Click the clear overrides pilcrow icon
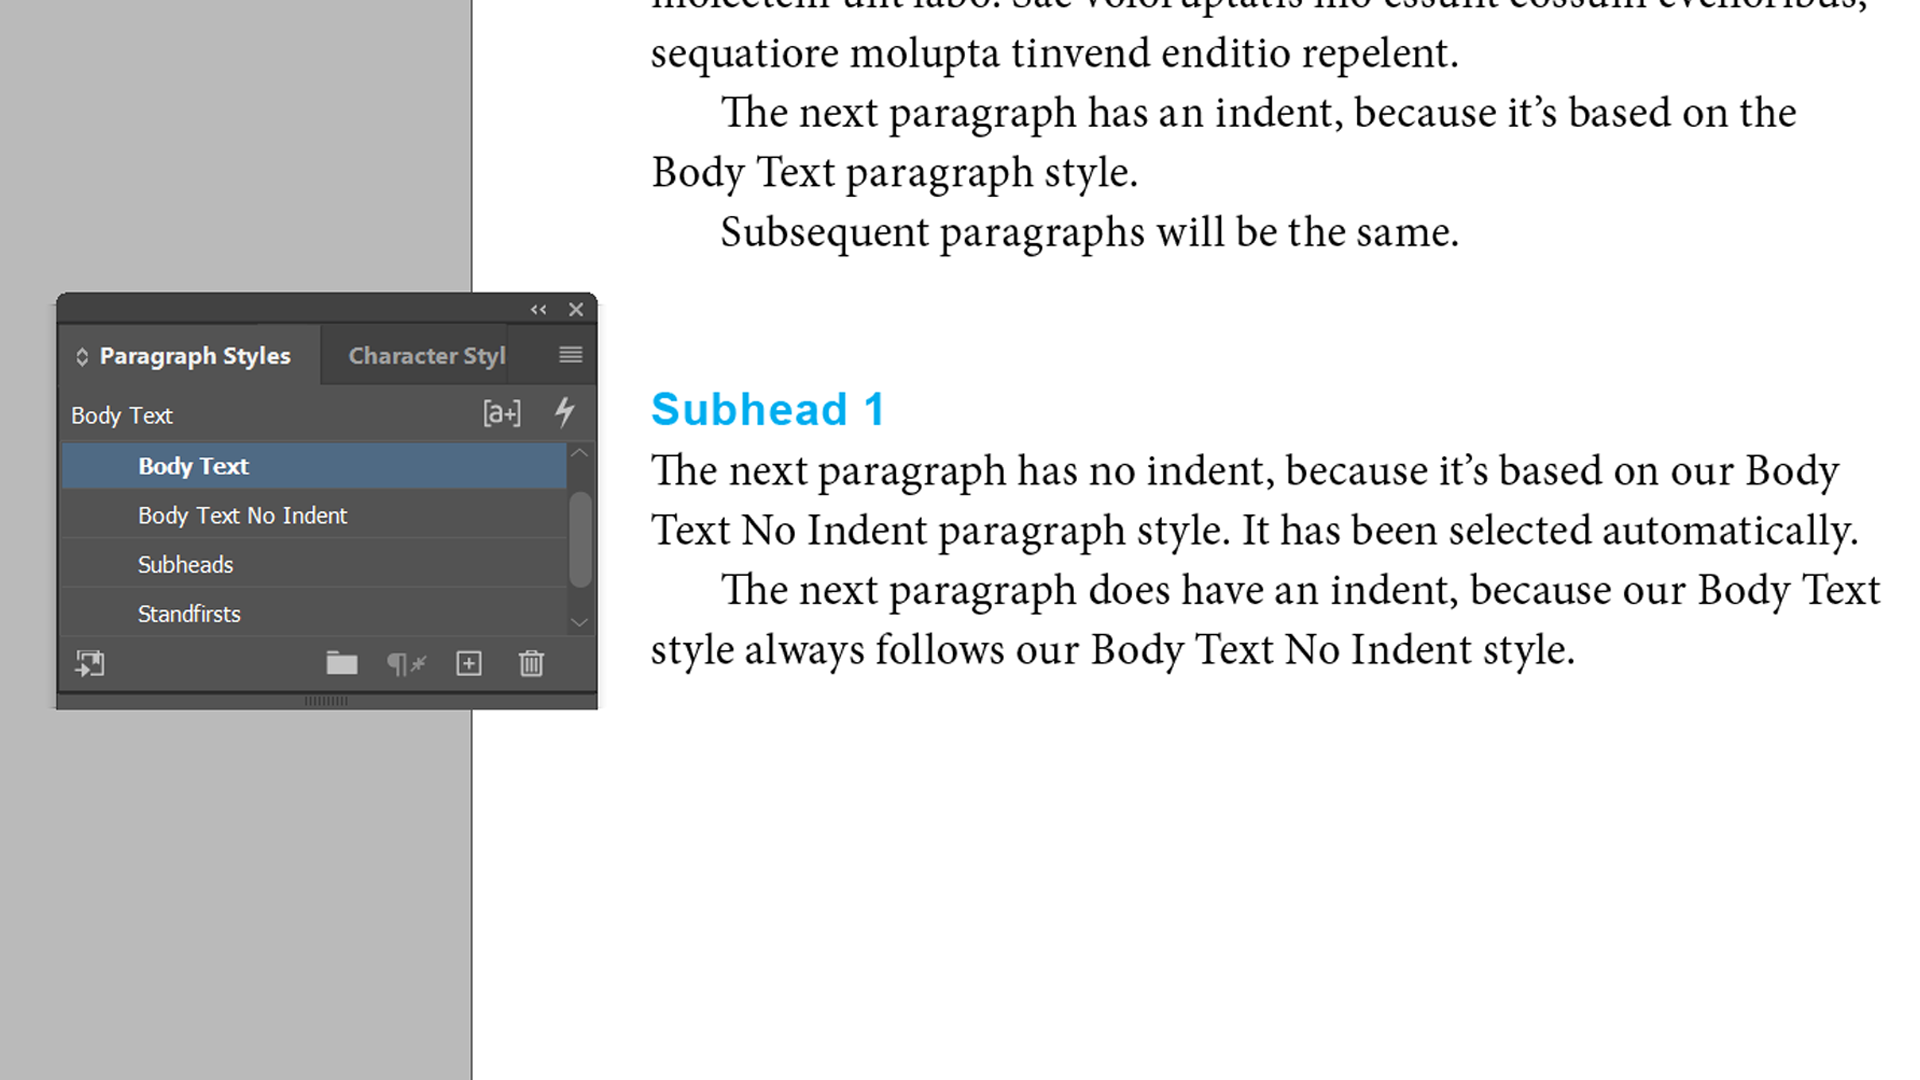This screenshot has height=1080, width=1920. tap(406, 663)
